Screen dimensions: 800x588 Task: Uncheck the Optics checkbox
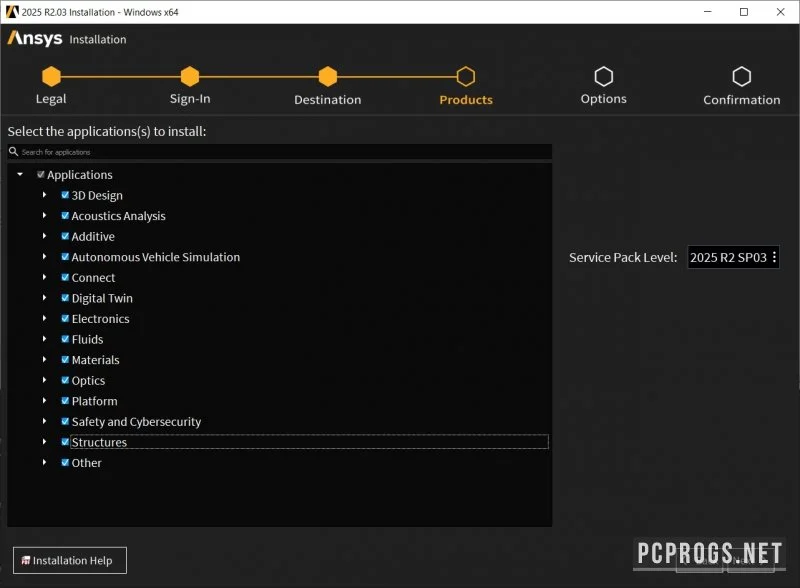point(65,380)
